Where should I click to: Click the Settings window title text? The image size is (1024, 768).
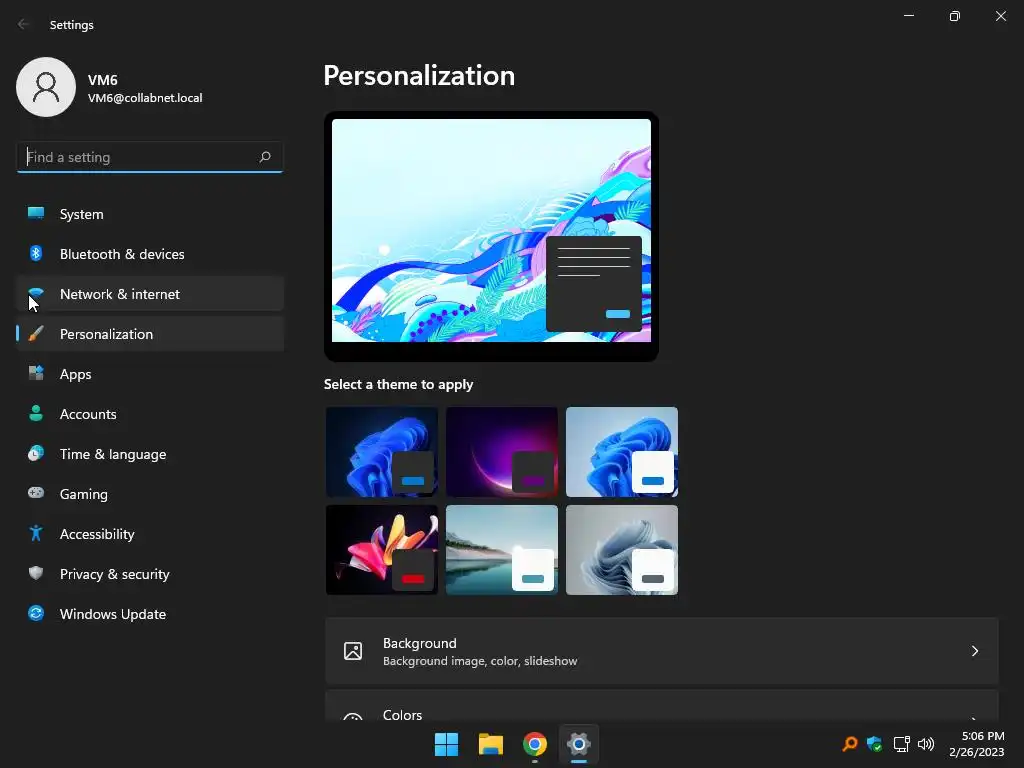(x=72, y=25)
